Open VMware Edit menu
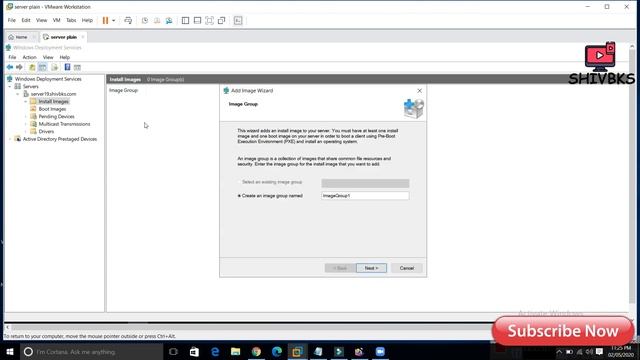This screenshot has height=360, width=640. point(26,20)
